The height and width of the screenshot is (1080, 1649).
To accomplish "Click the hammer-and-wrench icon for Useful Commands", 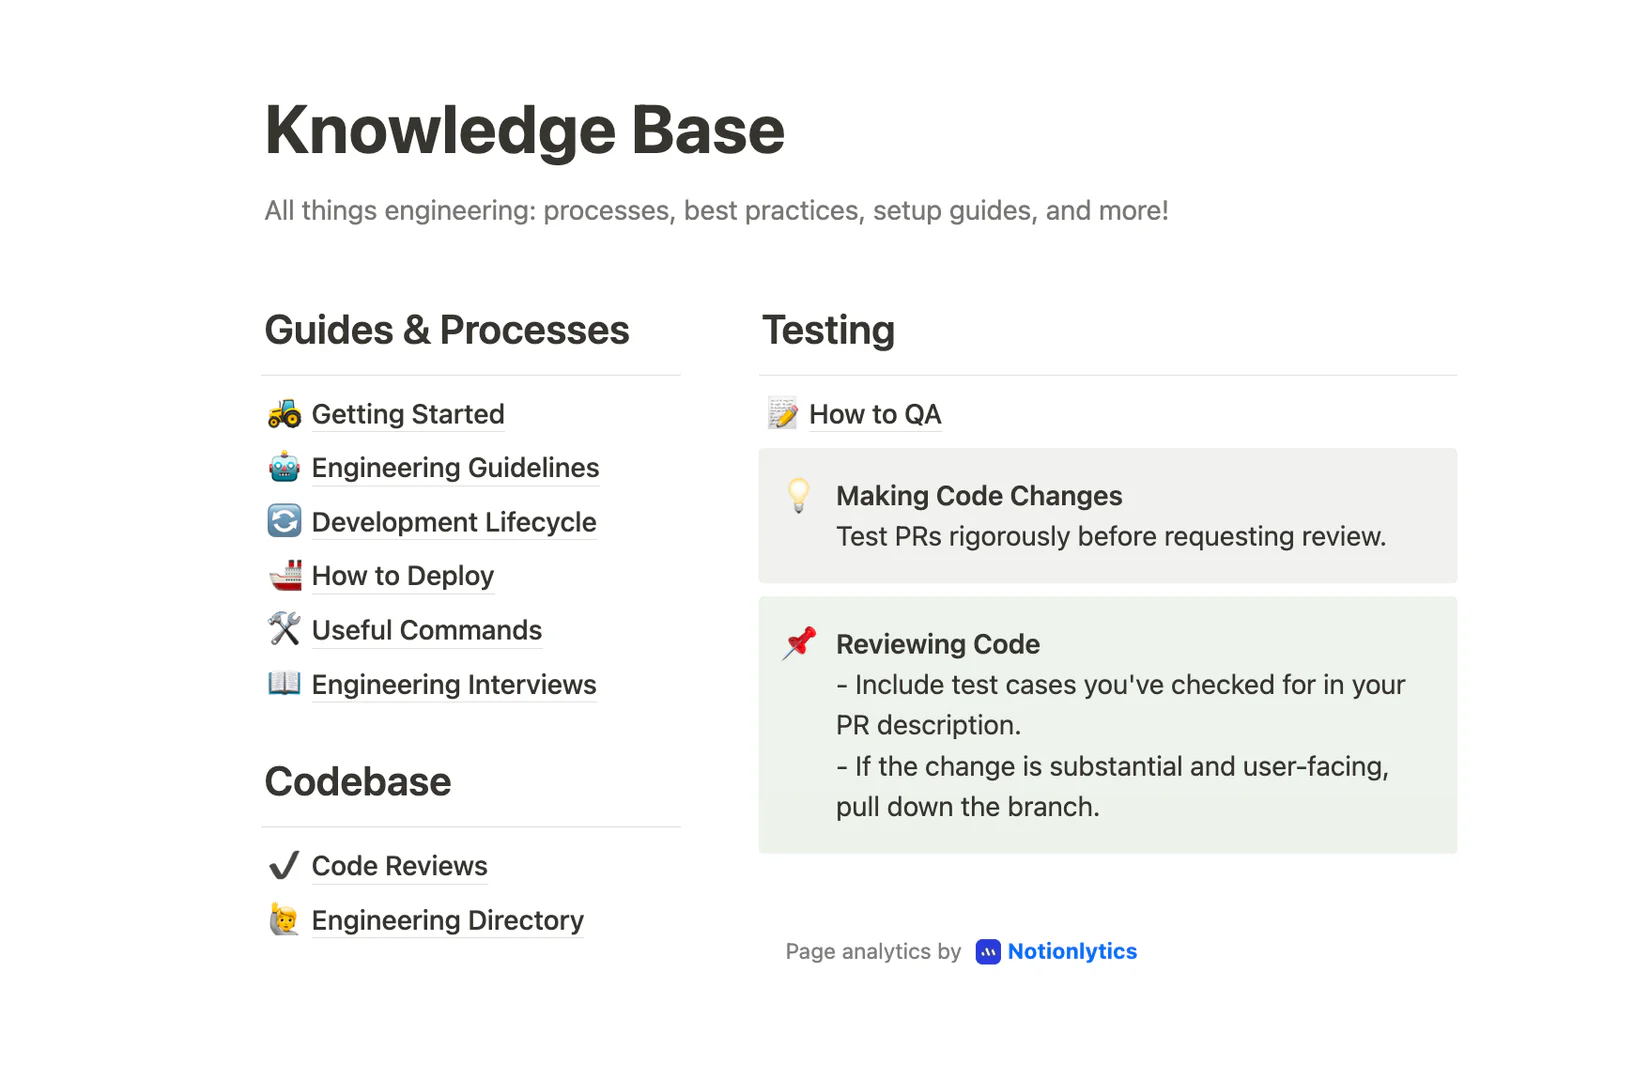I will pyautogui.click(x=284, y=629).
